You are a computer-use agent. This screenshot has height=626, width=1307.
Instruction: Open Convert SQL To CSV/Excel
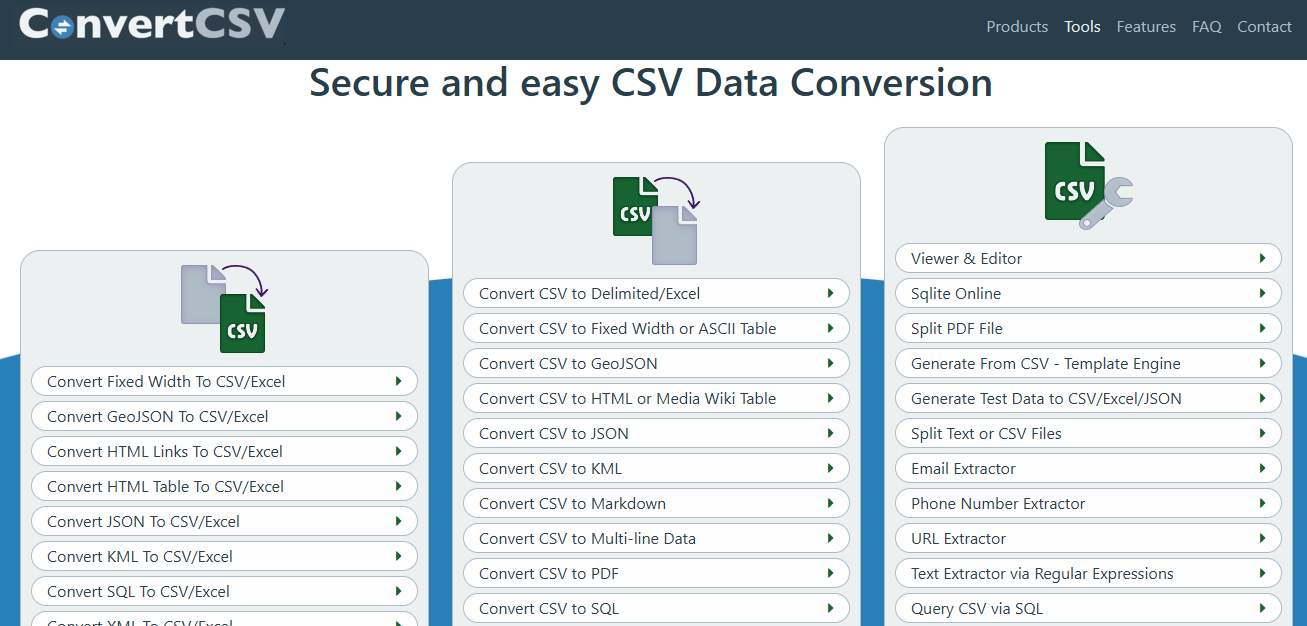[224, 591]
